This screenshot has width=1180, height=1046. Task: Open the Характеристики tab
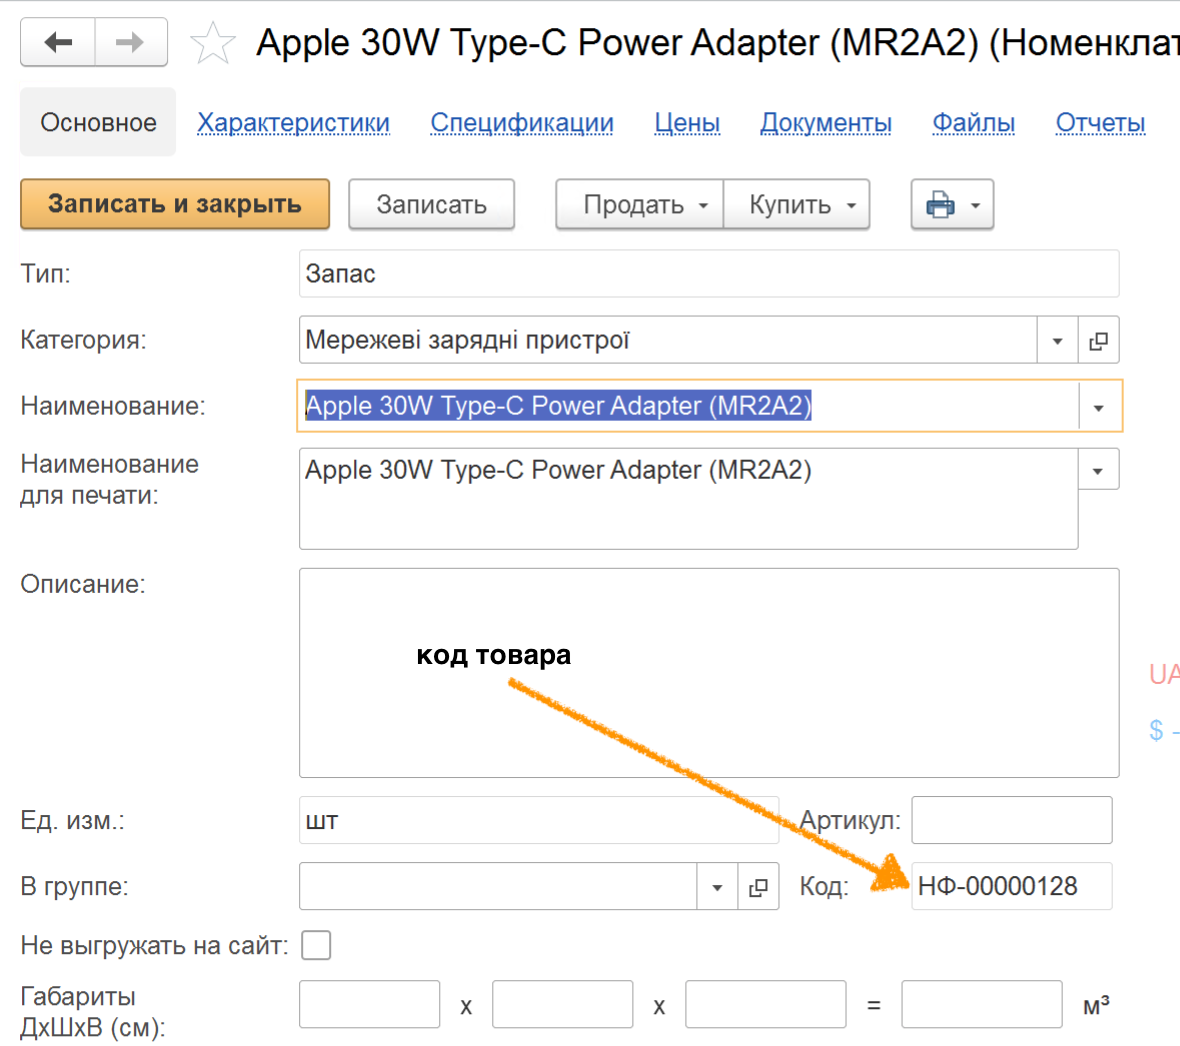click(293, 122)
